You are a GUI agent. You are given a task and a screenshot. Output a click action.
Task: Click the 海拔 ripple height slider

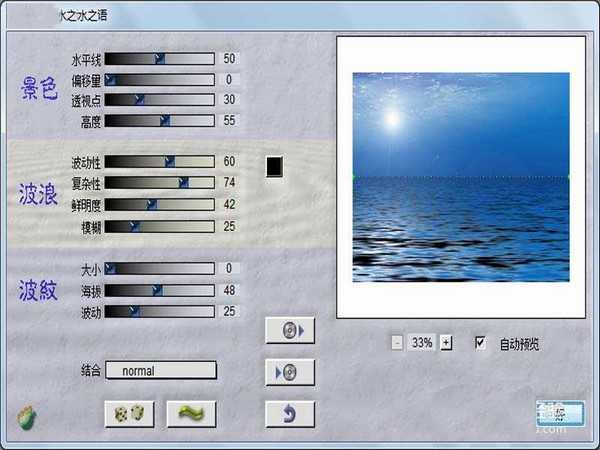[x=160, y=290]
